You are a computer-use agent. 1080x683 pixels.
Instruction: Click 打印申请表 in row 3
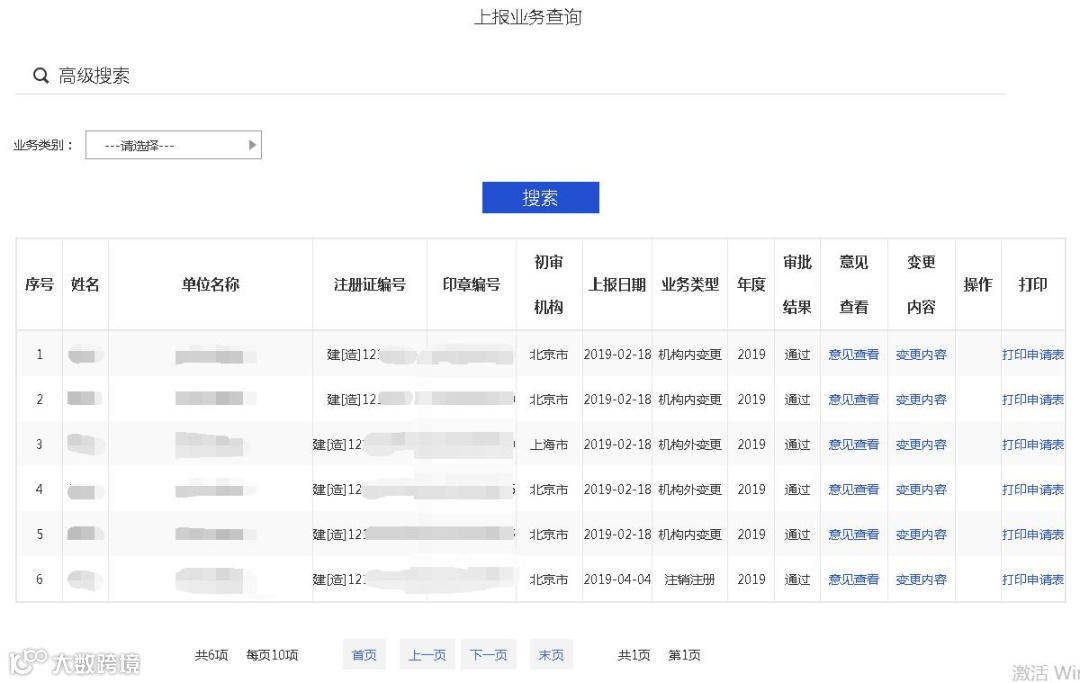click(x=1033, y=445)
